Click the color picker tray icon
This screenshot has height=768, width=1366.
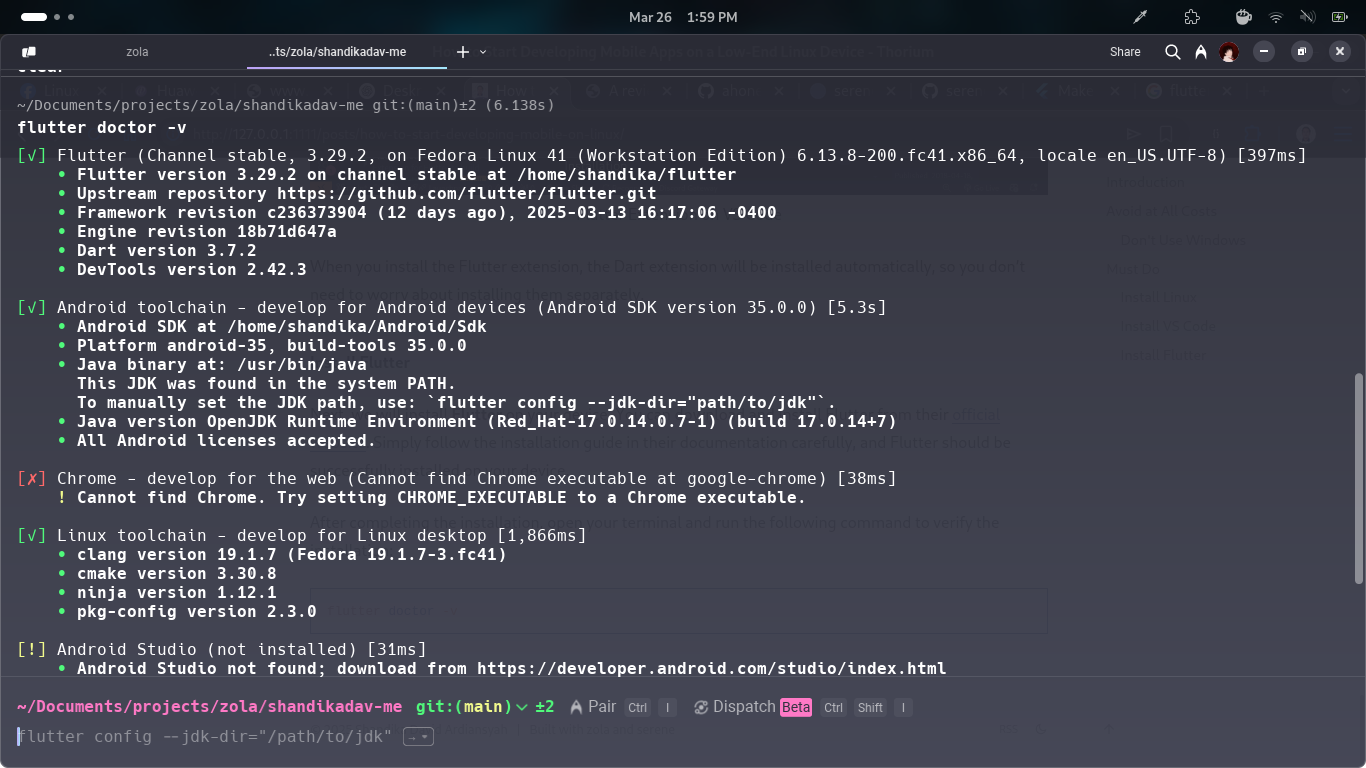(1139, 17)
